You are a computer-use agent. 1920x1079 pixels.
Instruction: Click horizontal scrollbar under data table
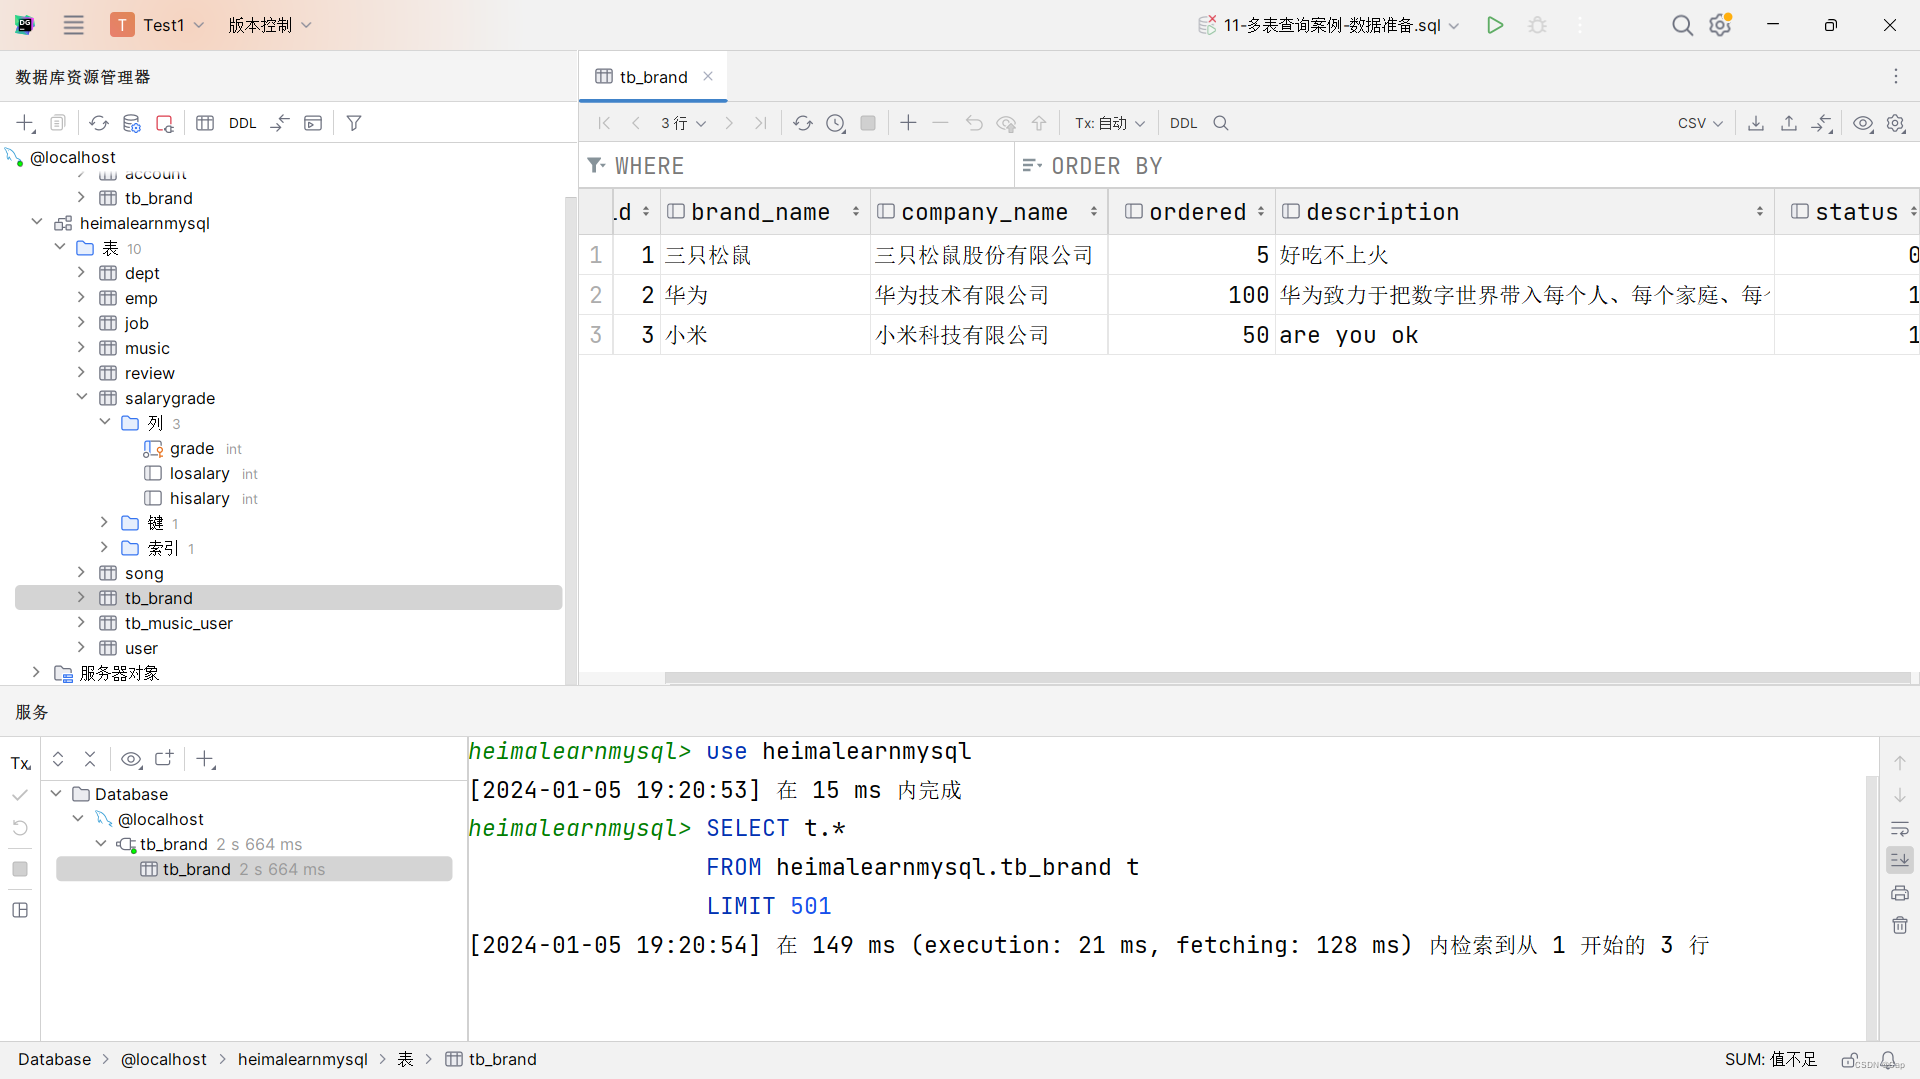coord(1287,678)
